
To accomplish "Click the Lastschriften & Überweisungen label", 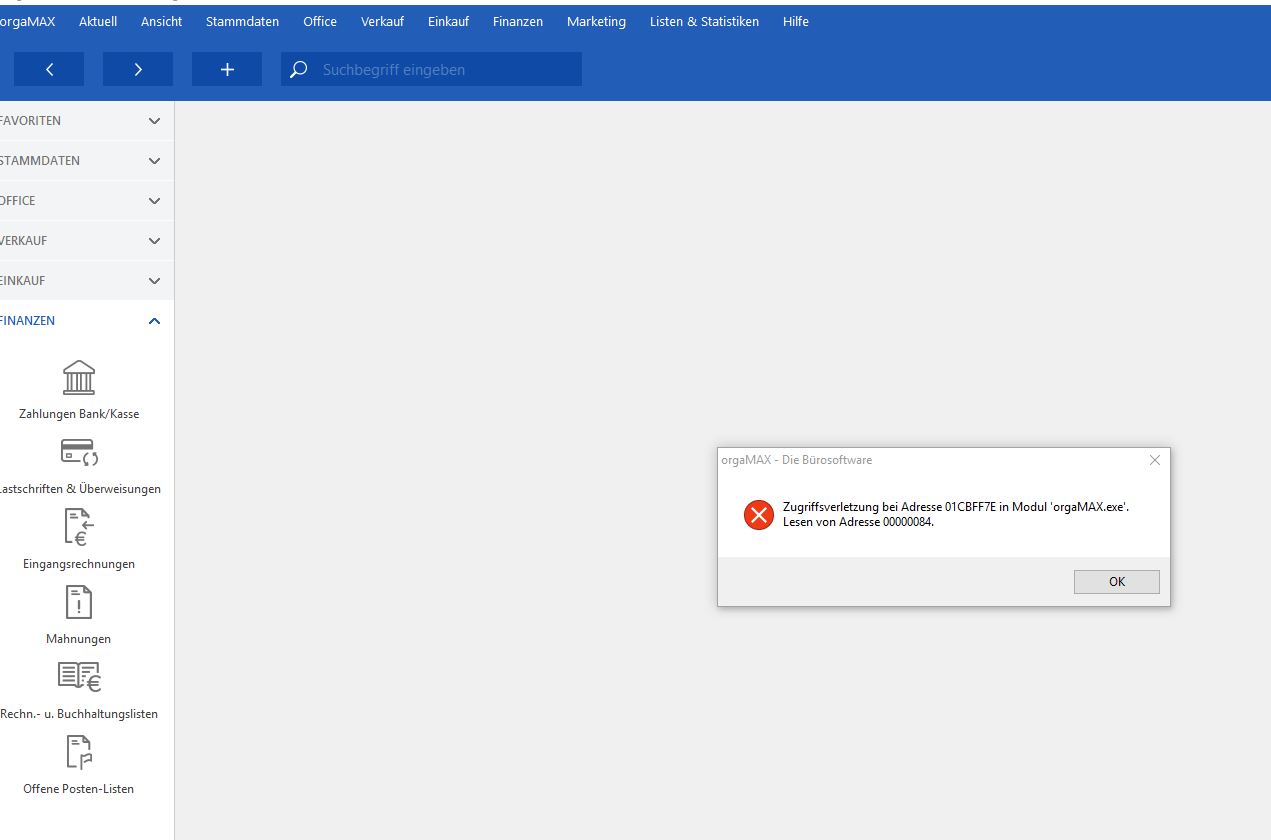I will [x=80, y=489].
